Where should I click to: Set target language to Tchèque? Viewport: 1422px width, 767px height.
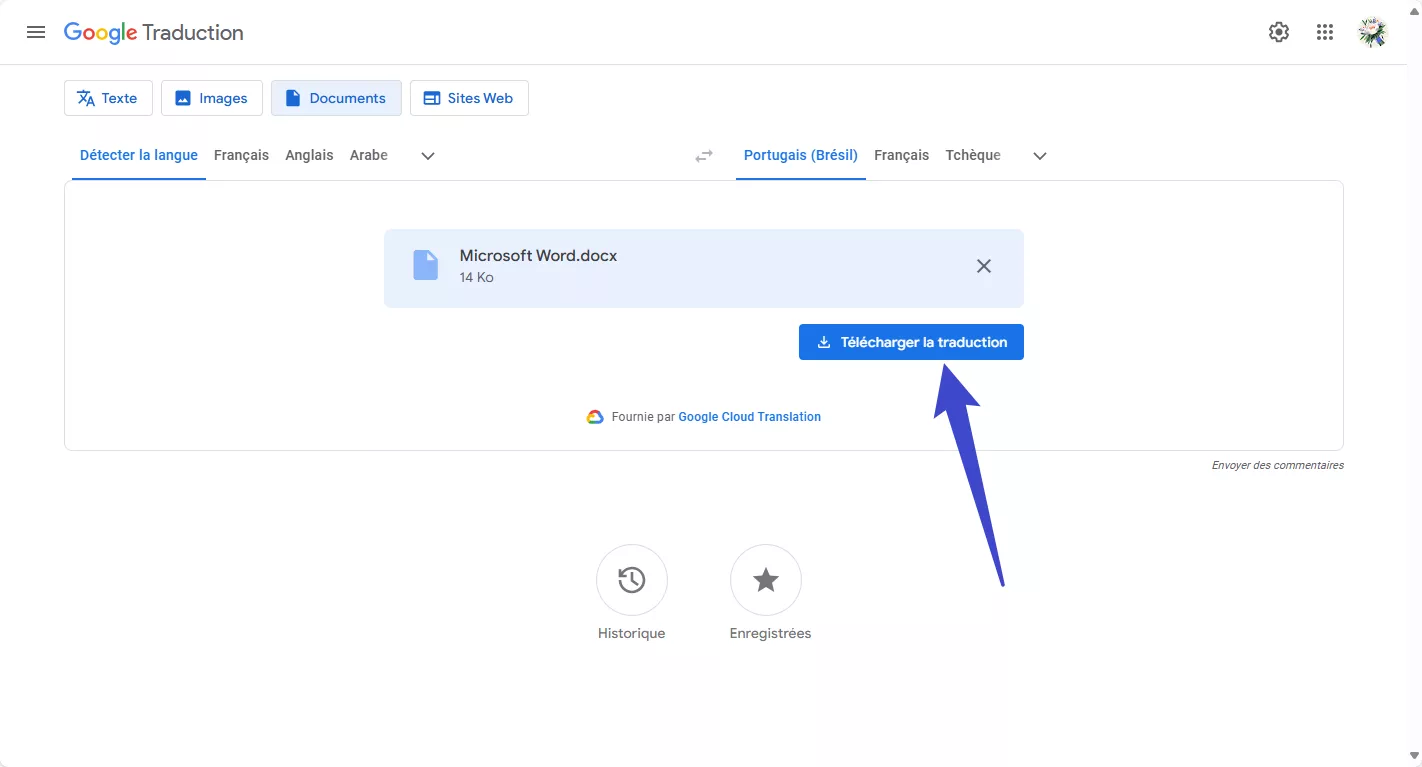(x=972, y=155)
